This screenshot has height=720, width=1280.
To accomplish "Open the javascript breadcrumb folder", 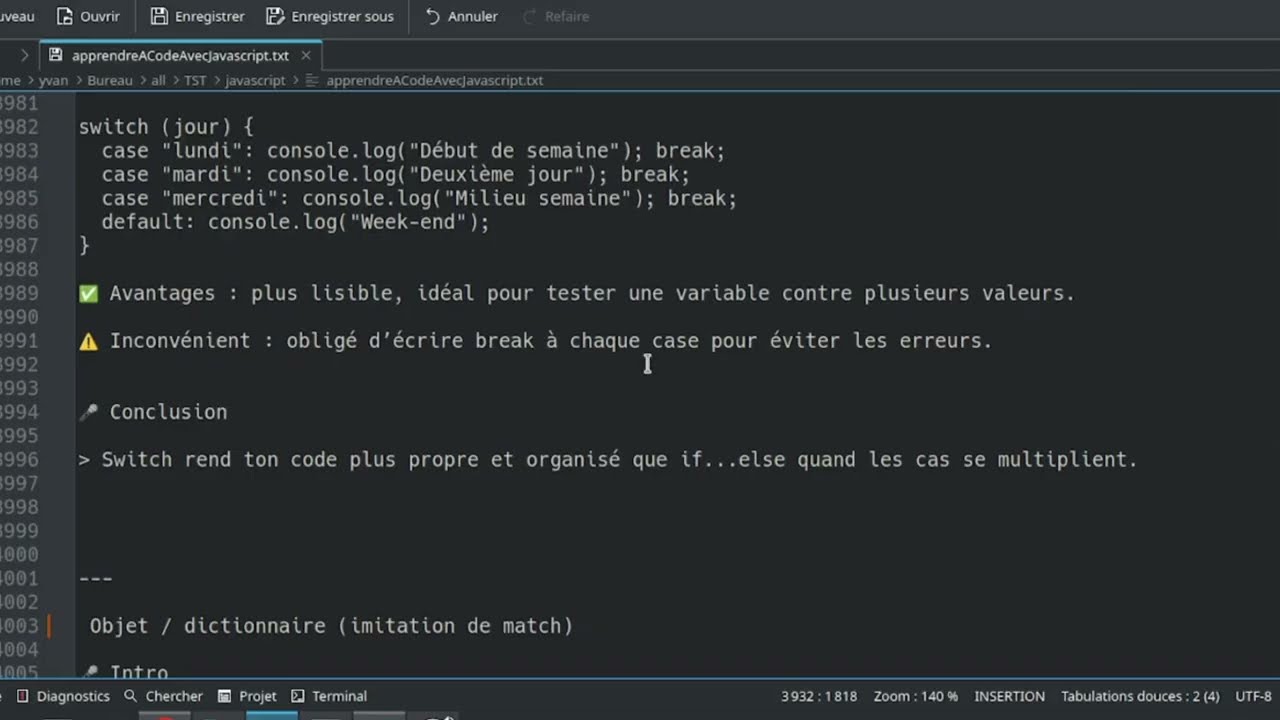I will (x=255, y=80).
